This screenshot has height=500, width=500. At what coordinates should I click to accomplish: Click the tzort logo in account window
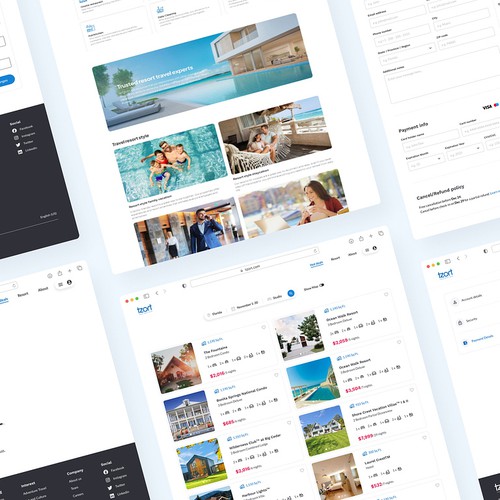(445, 274)
